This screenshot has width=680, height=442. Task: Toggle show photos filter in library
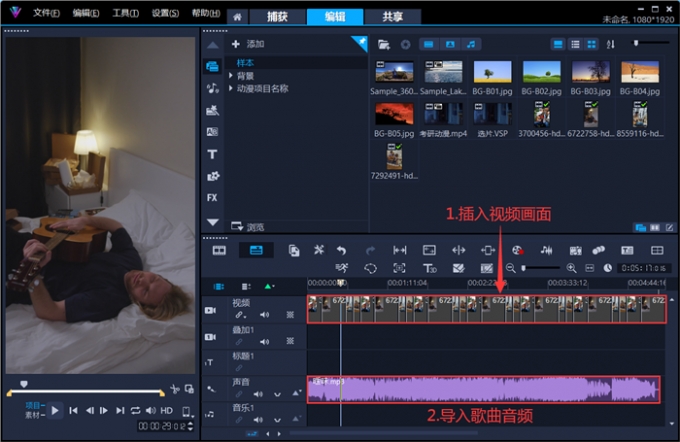450,44
